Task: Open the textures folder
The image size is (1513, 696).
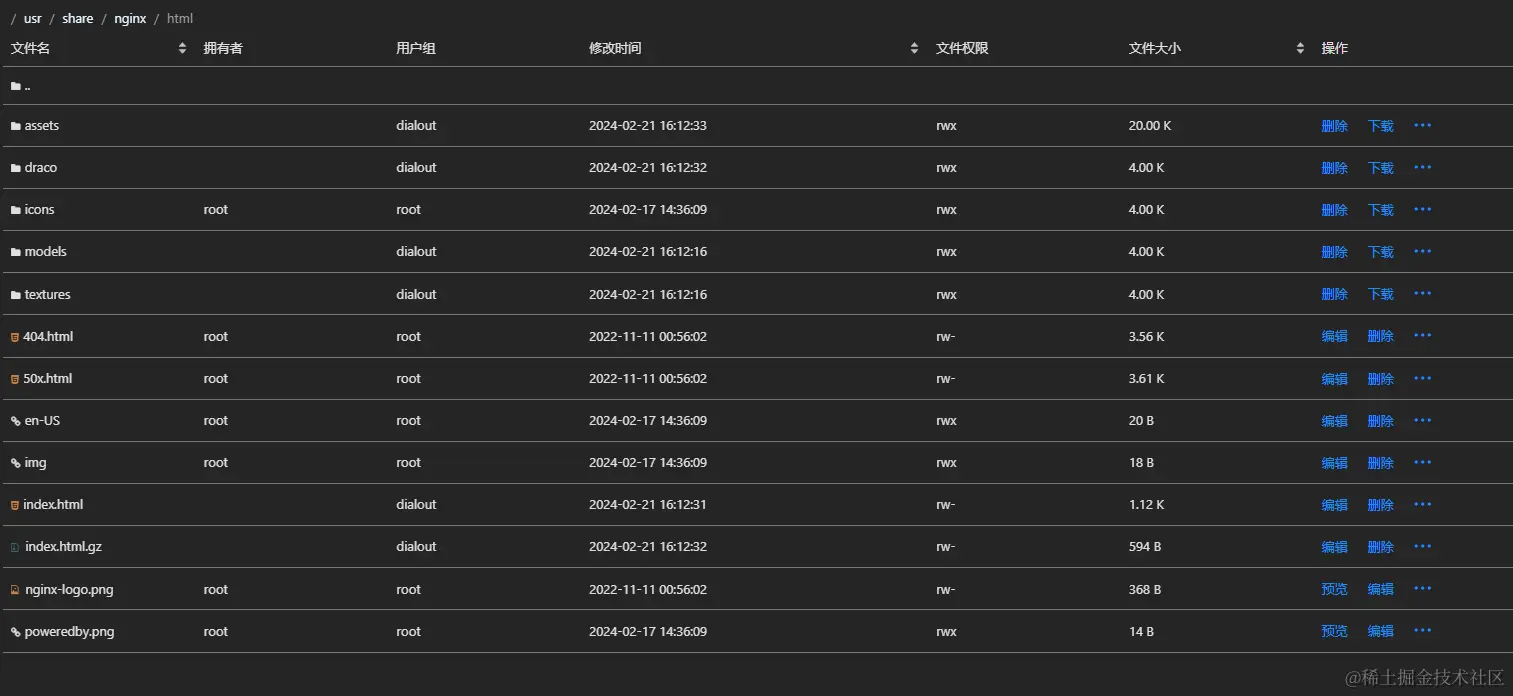Action: click(x=47, y=295)
